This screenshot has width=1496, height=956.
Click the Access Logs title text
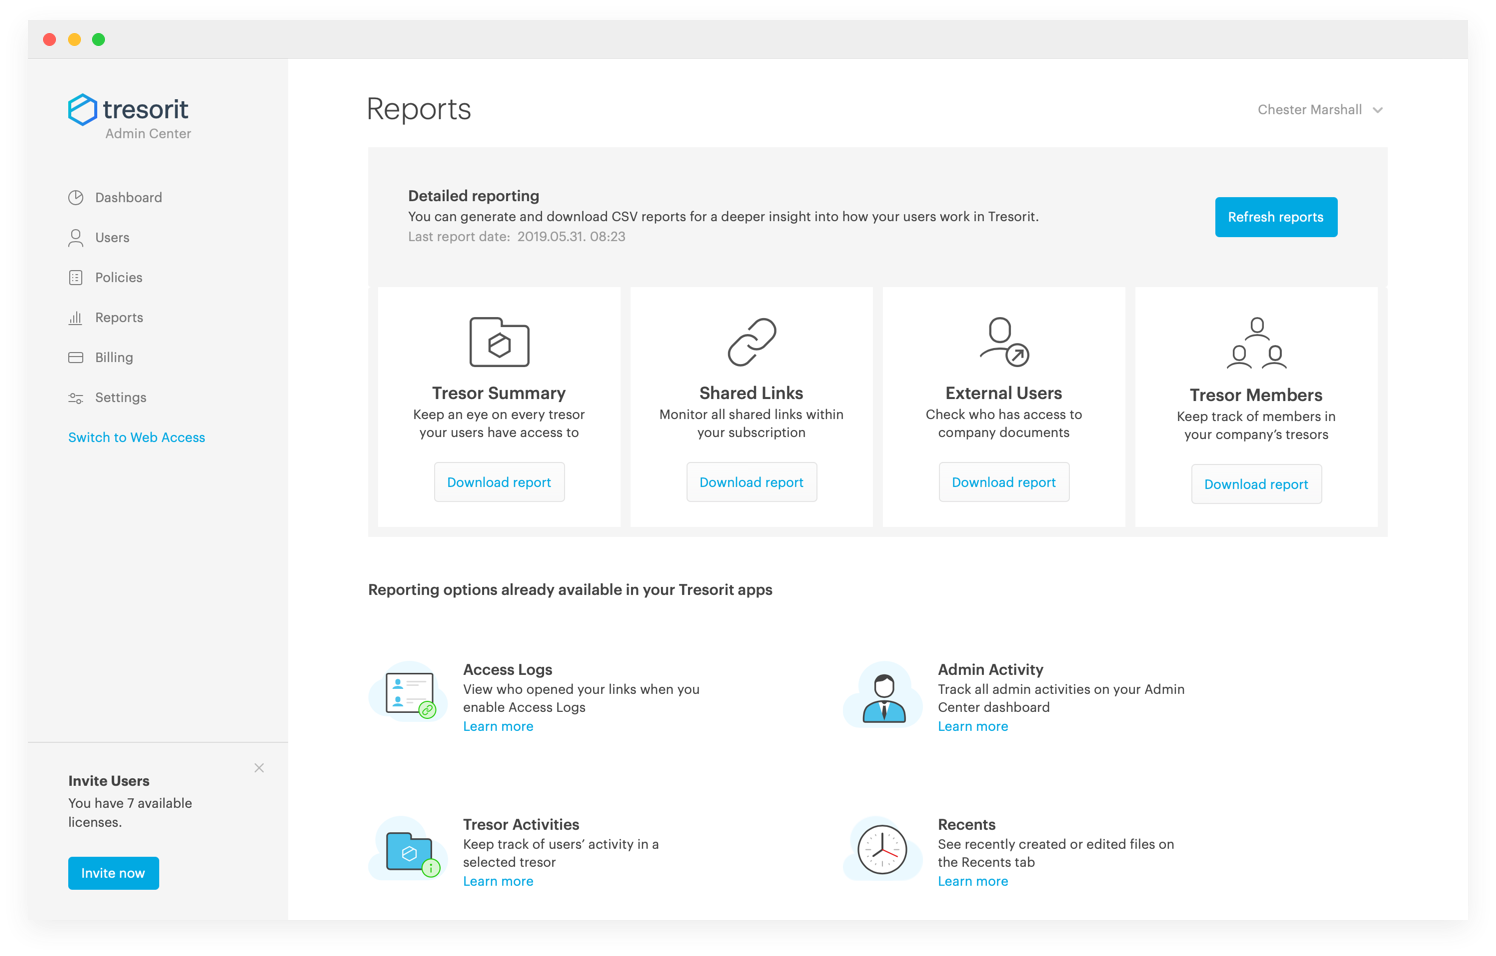508,670
